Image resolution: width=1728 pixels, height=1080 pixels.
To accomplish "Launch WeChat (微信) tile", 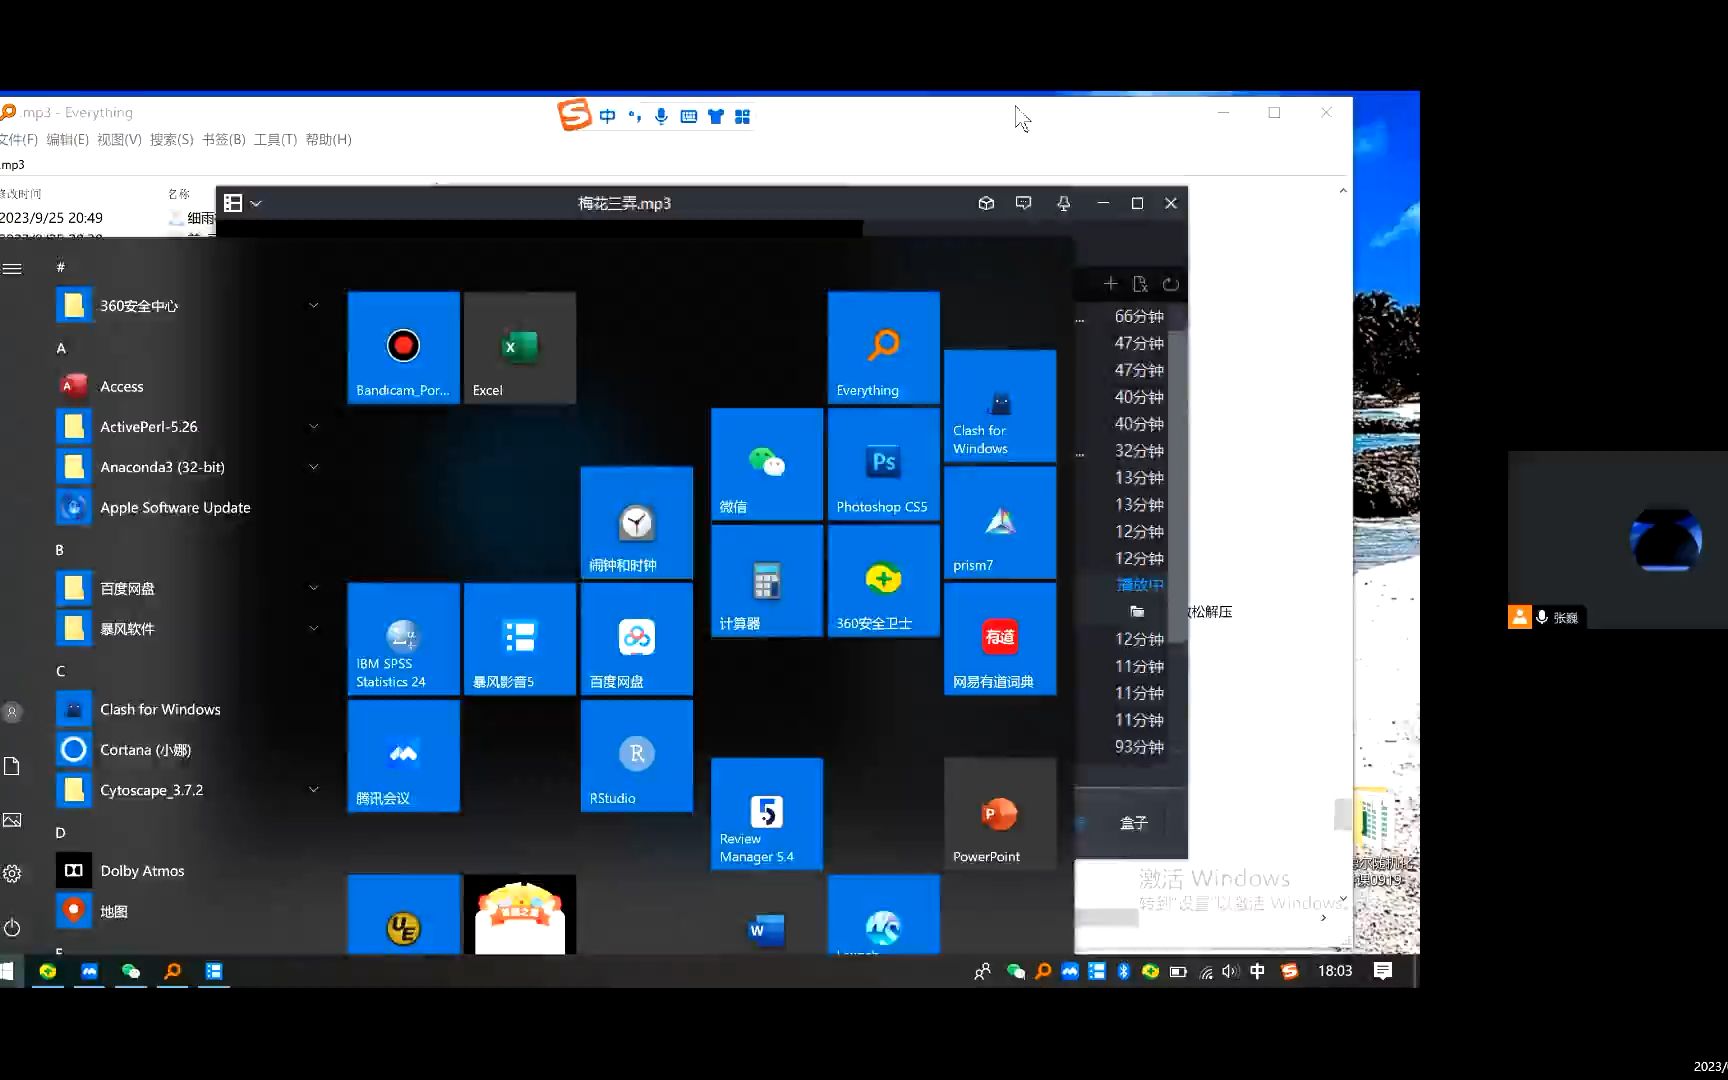I will click(x=767, y=464).
